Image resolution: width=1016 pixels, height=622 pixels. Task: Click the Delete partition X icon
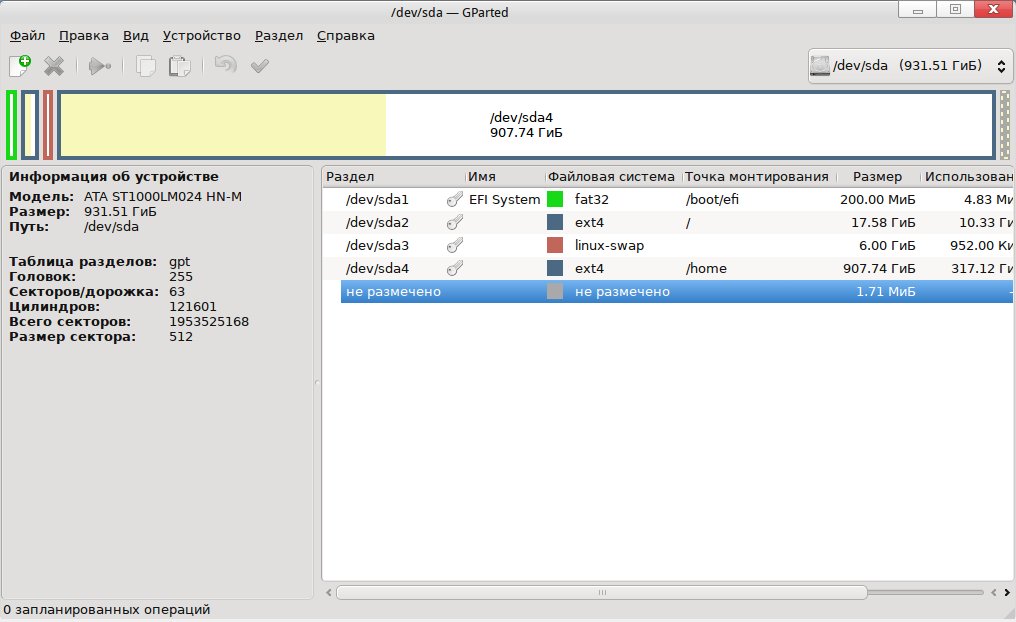(54, 65)
